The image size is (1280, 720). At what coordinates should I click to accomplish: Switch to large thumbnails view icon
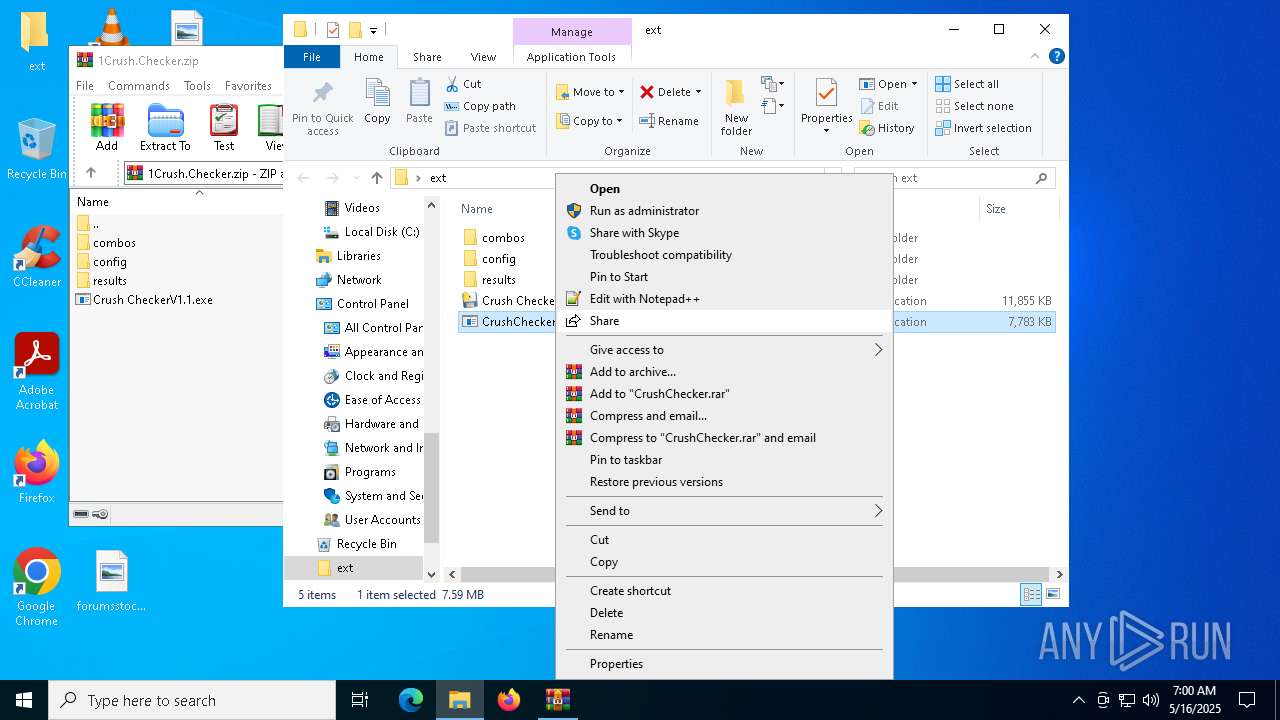[x=1052, y=595]
